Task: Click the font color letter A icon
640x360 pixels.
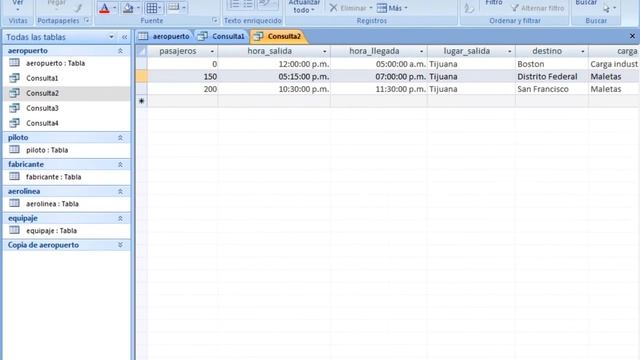Action: [x=104, y=8]
